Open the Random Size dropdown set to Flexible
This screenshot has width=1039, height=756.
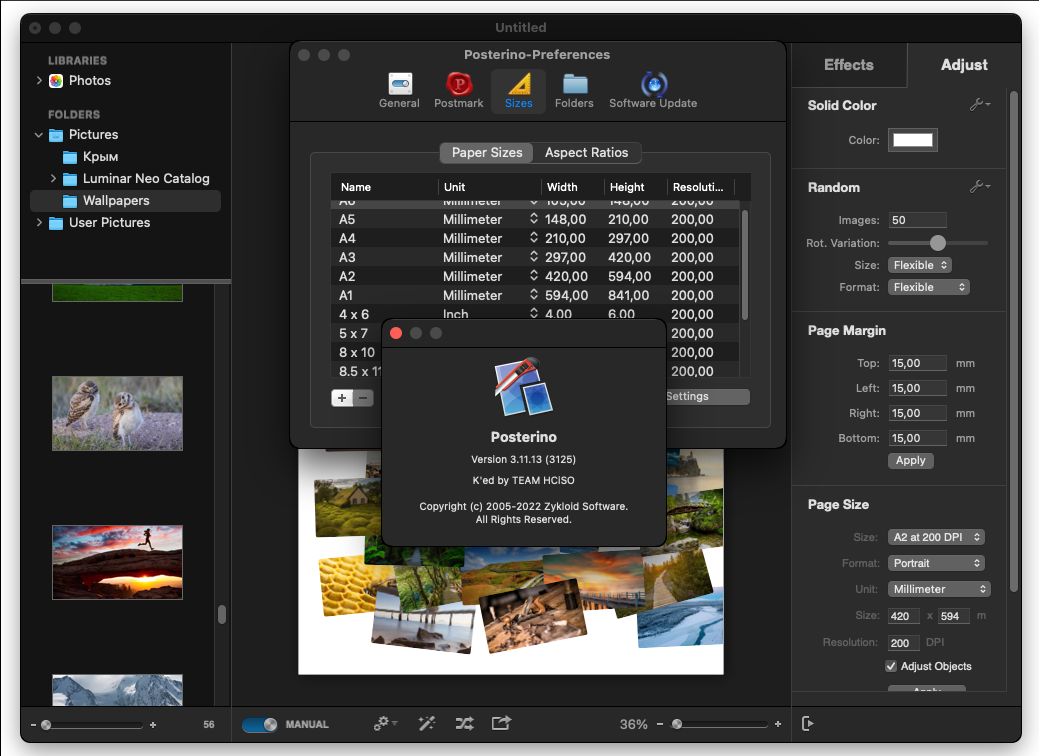click(x=920, y=265)
